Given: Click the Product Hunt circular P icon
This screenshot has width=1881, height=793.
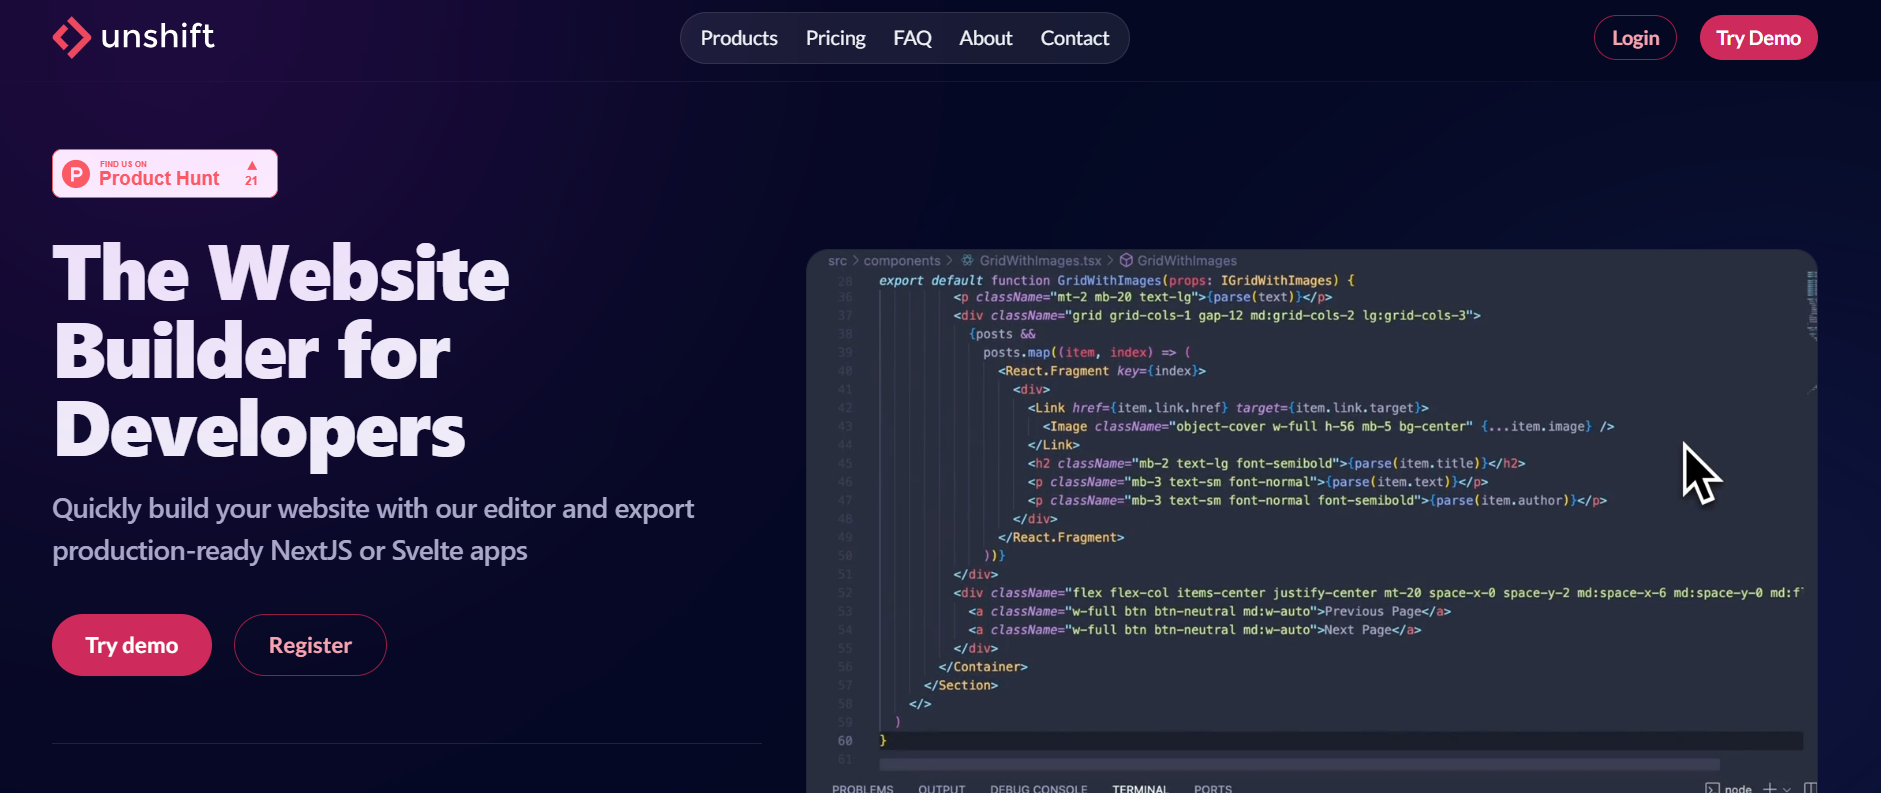Looking at the screenshot, I should coord(76,174).
